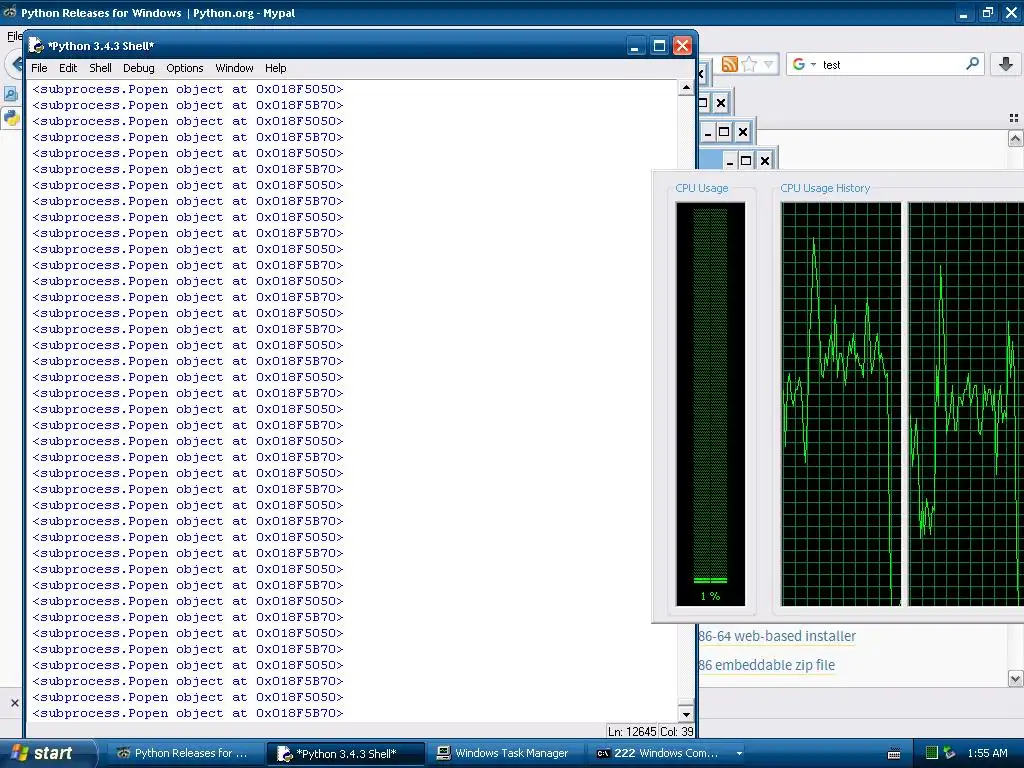Open the '86 embeddable zip file' link
This screenshot has width=1024, height=768.
coord(767,665)
